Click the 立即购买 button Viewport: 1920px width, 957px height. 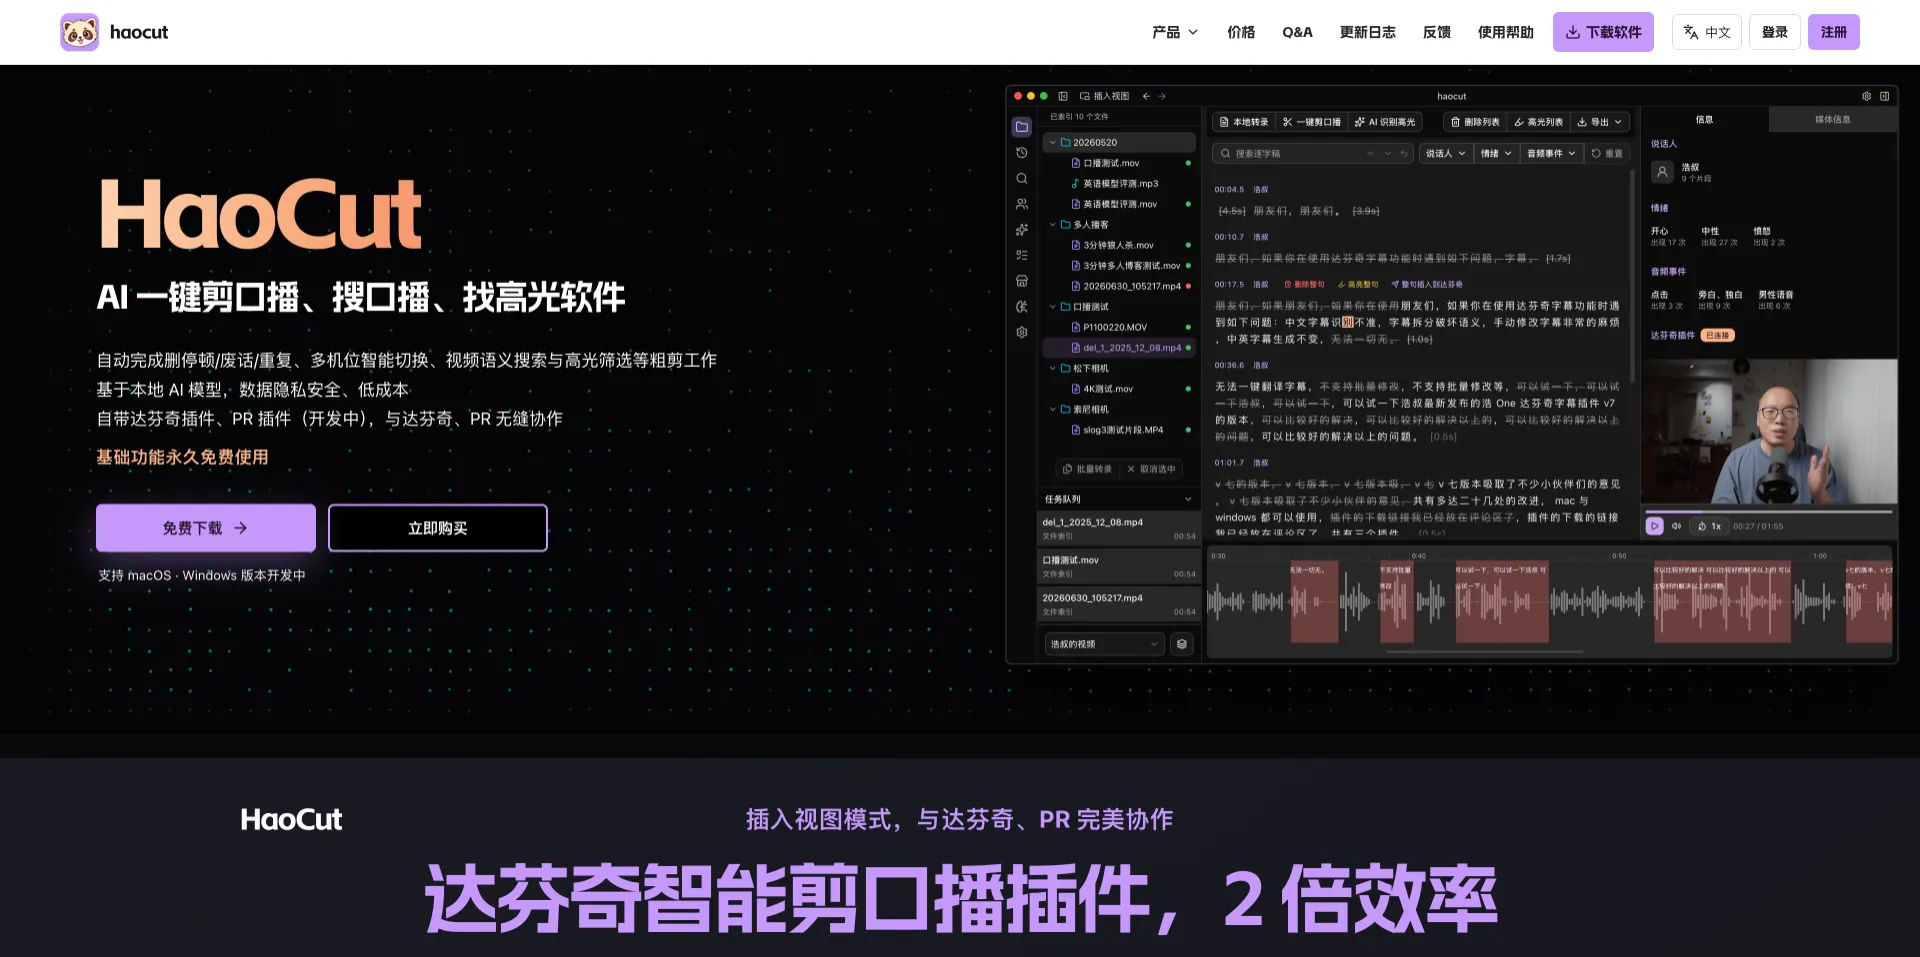tap(438, 528)
